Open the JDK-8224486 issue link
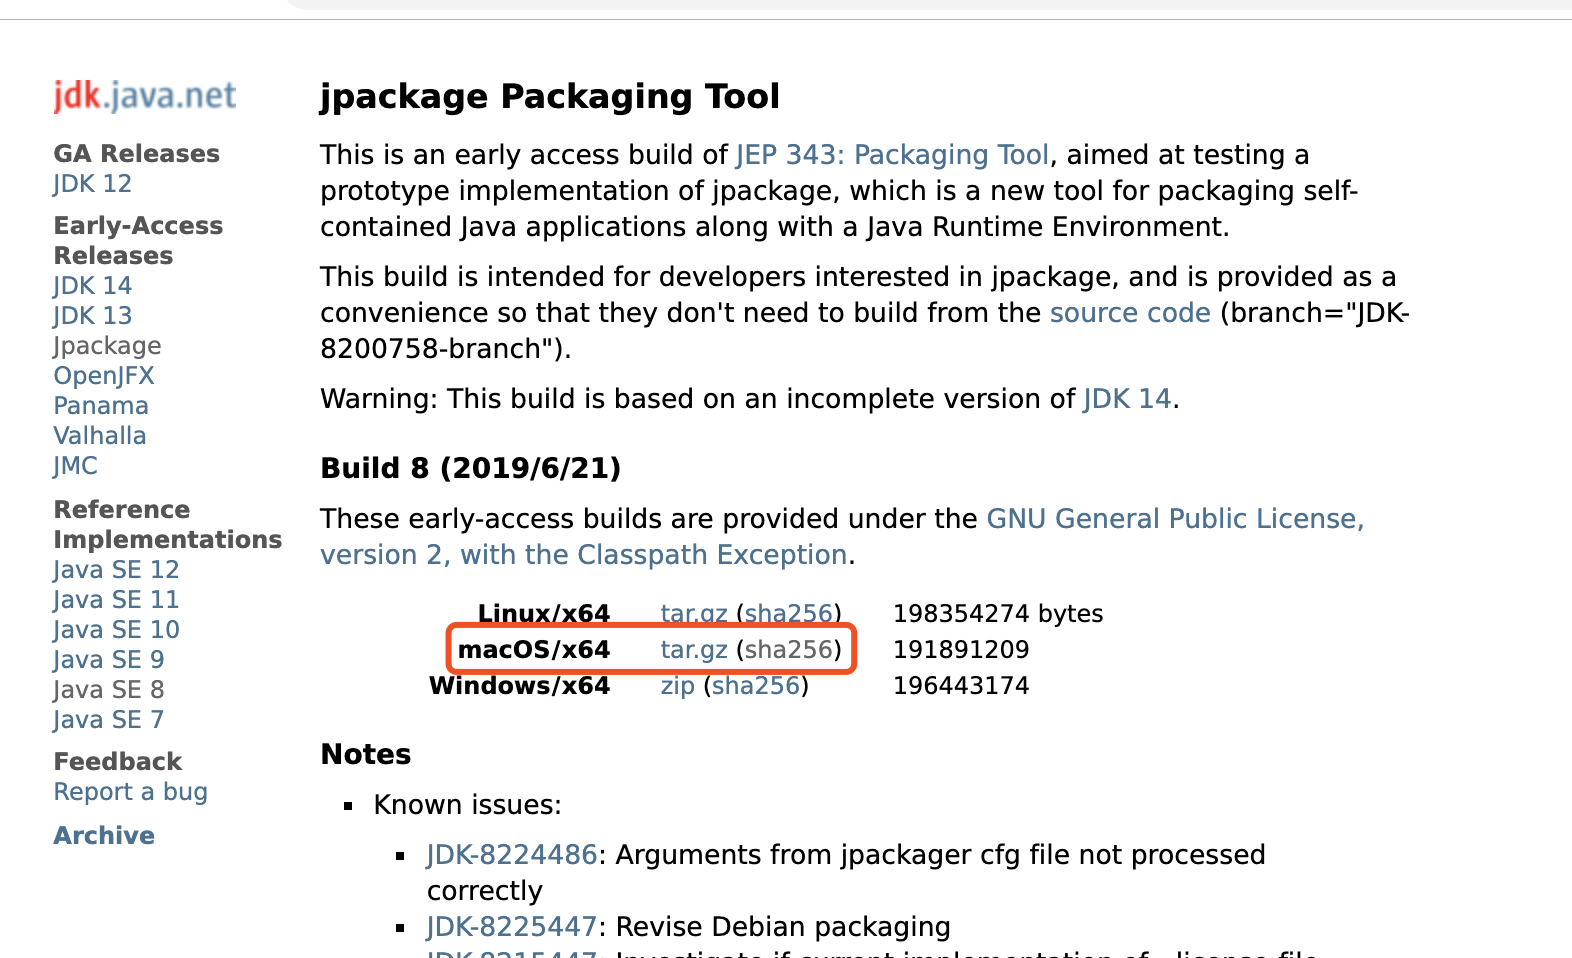This screenshot has width=1572, height=958. tap(510, 855)
